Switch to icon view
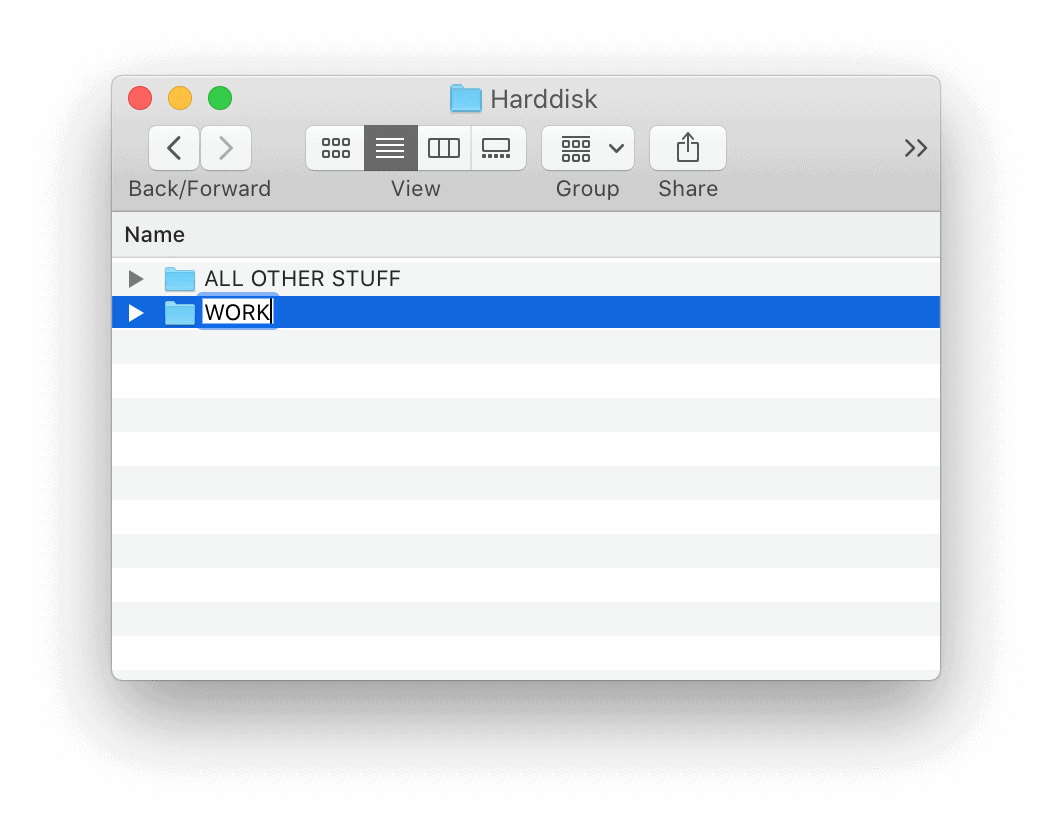The height and width of the screenshot is (828, 1052). point(335,148)
